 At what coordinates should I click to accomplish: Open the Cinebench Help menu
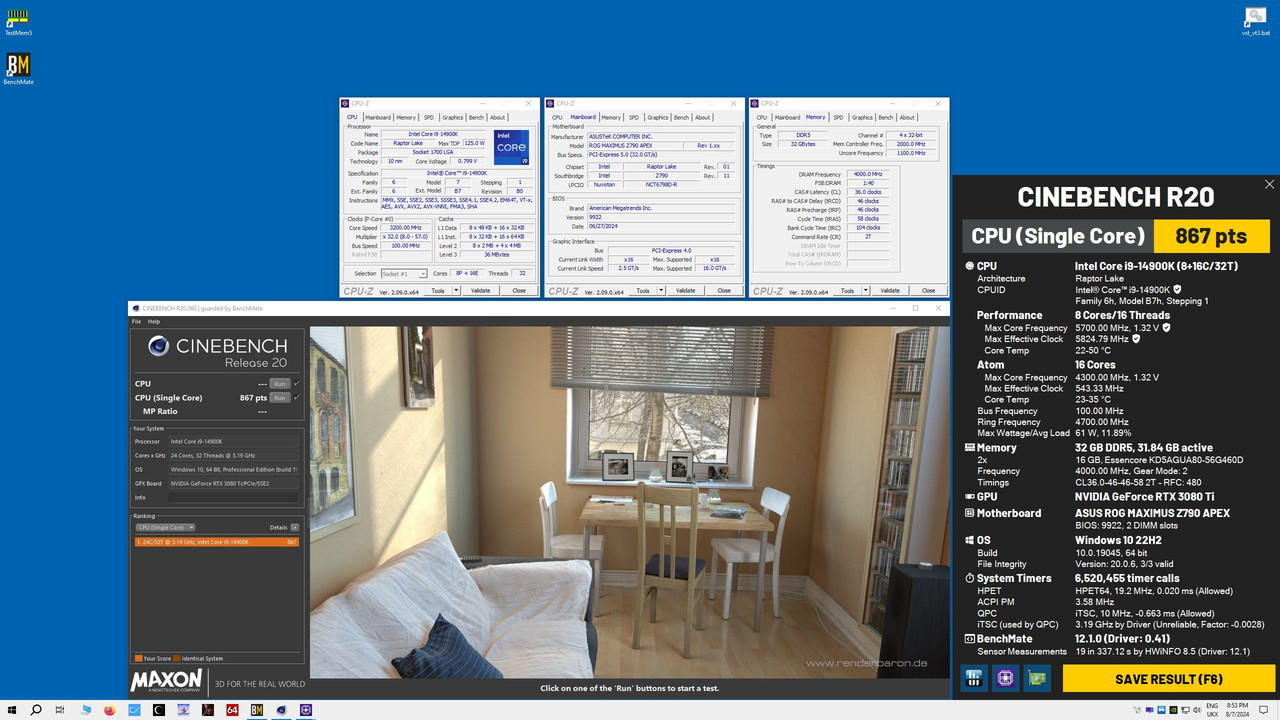pos(154,321)
